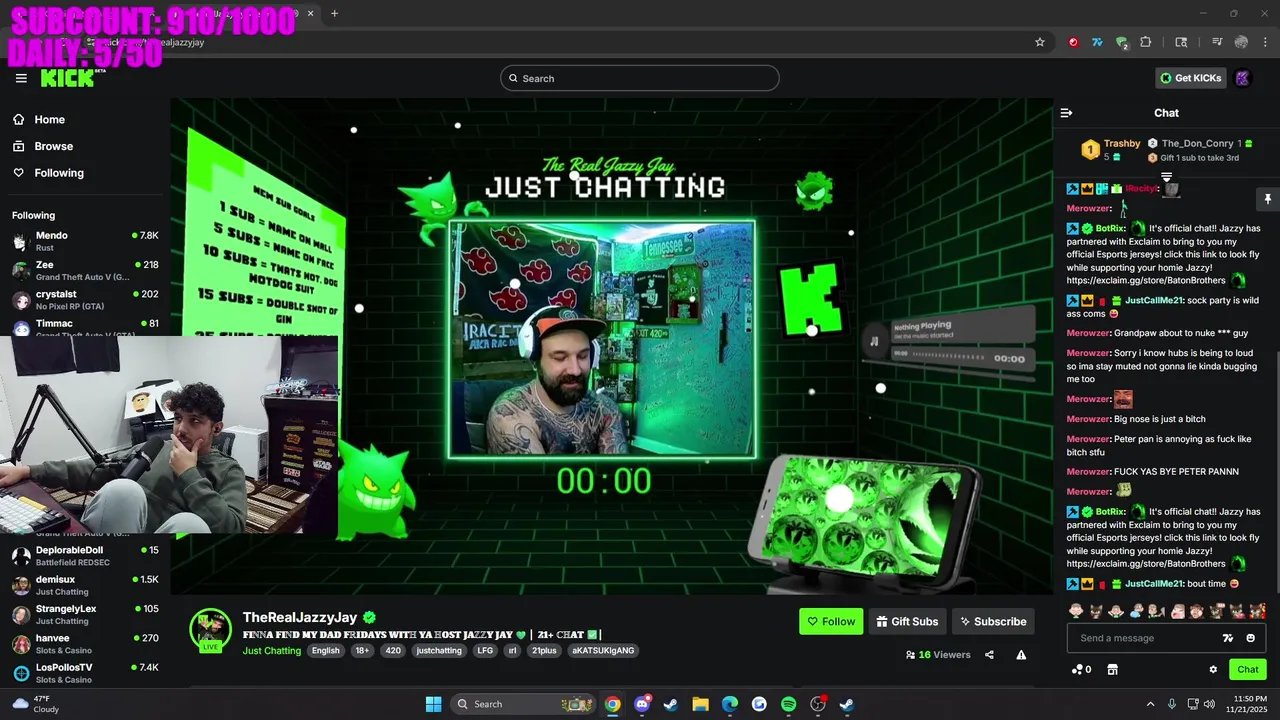The height and width of the screenshot is (720, 1280).
Task: Open the 16 Viewers list
Action: pos(938,655)
